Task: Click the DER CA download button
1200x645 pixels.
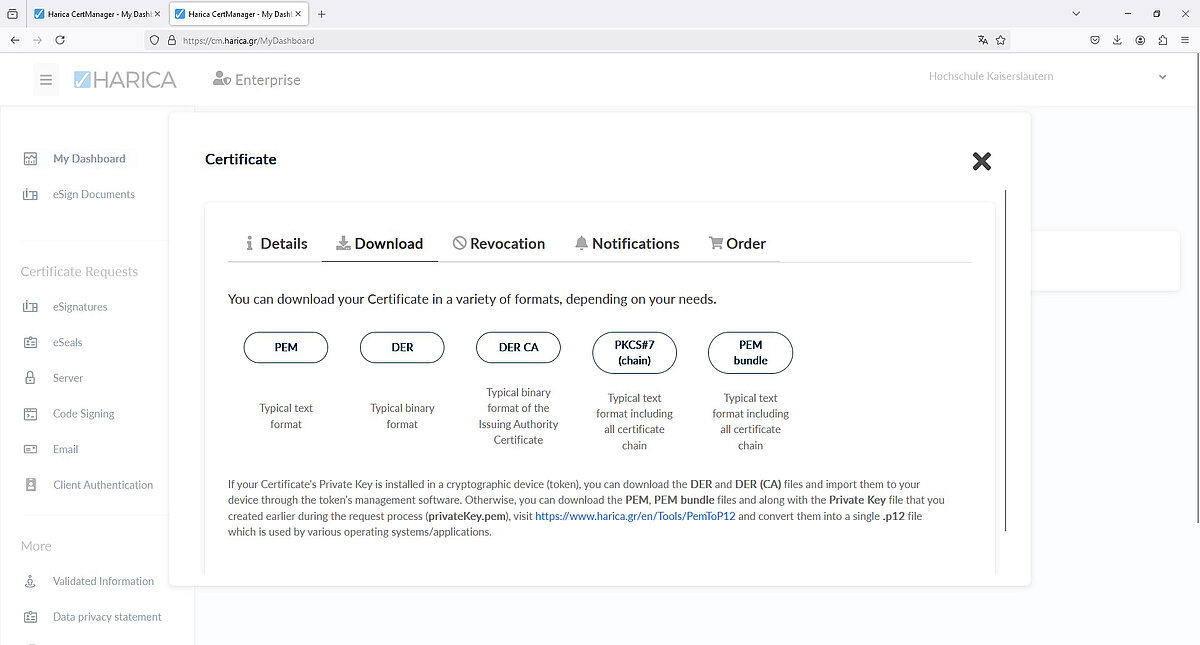Action: point(518,347)
